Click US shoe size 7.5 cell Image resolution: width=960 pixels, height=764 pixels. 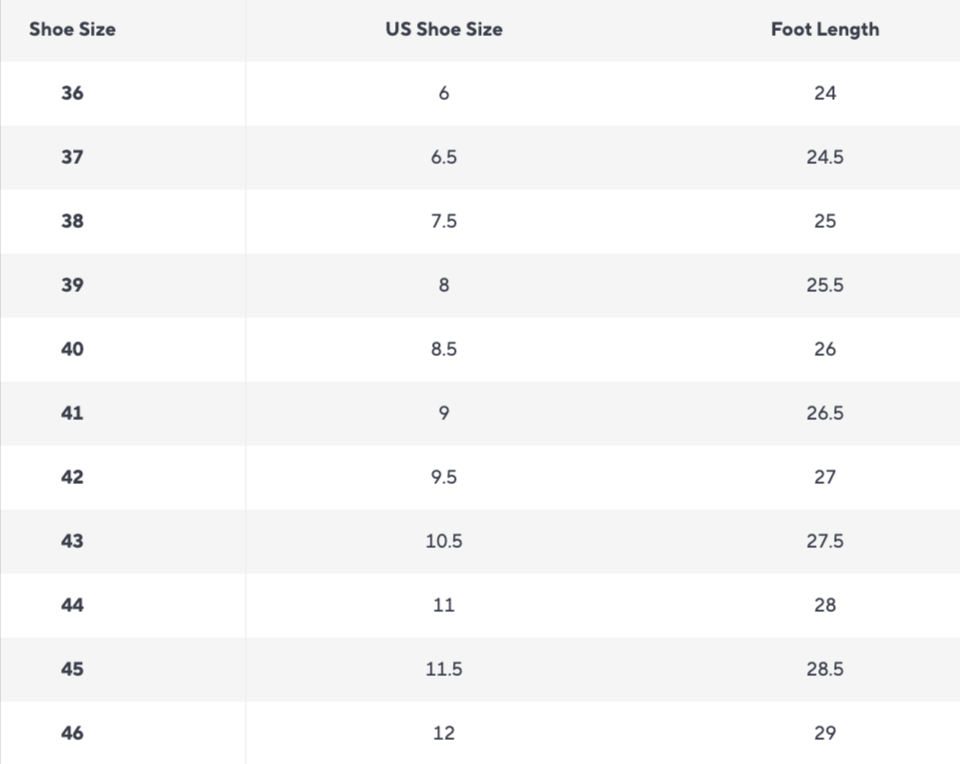pos(444,221)
